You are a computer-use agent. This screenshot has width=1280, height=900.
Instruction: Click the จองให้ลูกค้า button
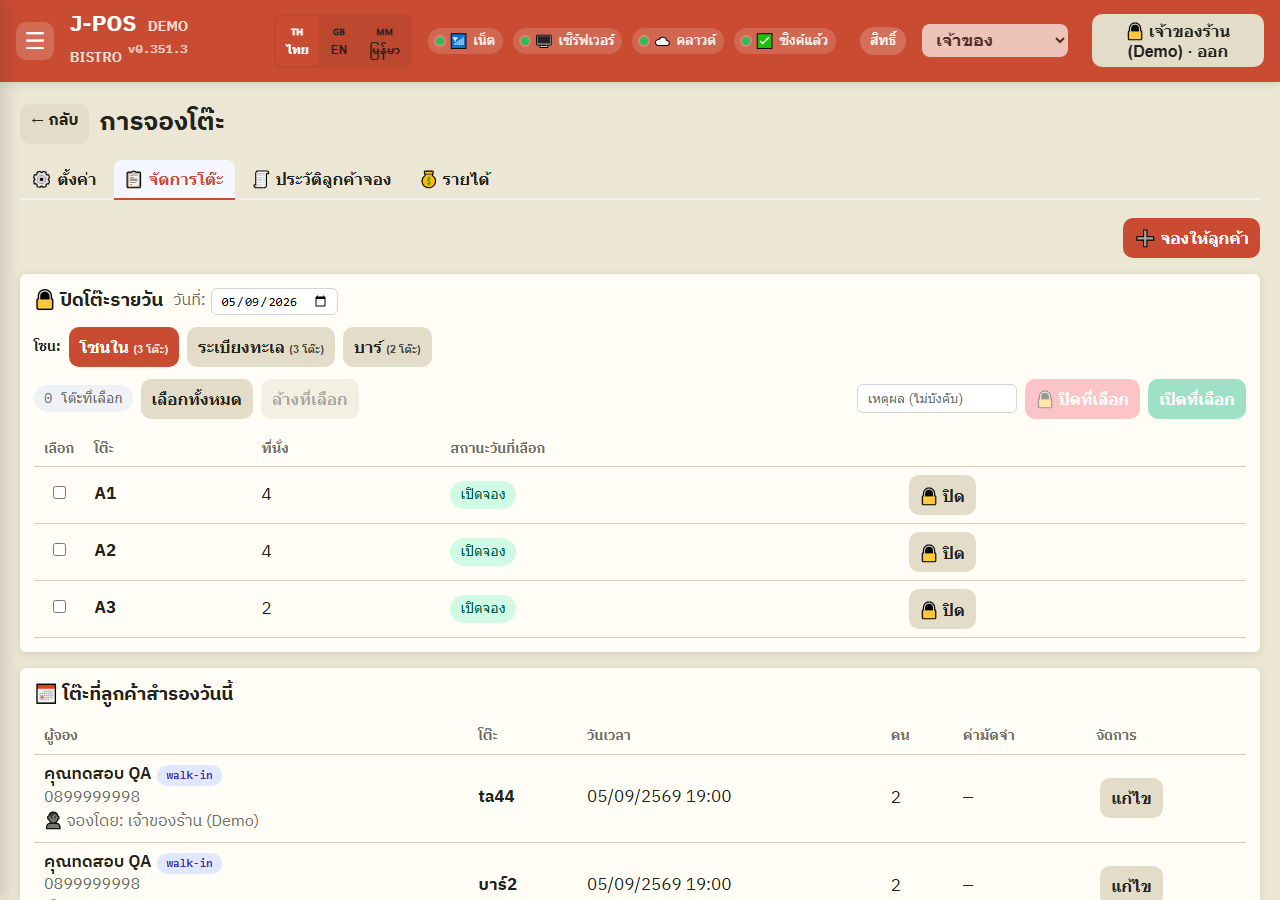click(1191, 238)
